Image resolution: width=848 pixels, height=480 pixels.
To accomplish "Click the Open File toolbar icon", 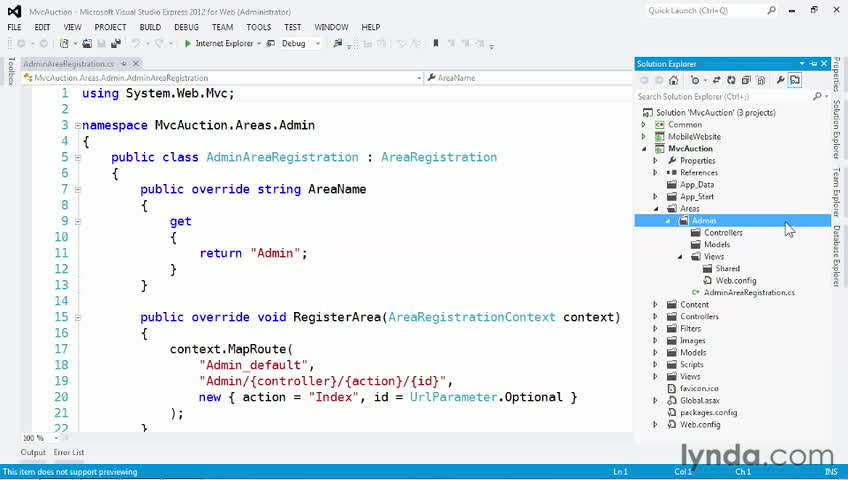I will pyautogui.click(x=87, y=43).
